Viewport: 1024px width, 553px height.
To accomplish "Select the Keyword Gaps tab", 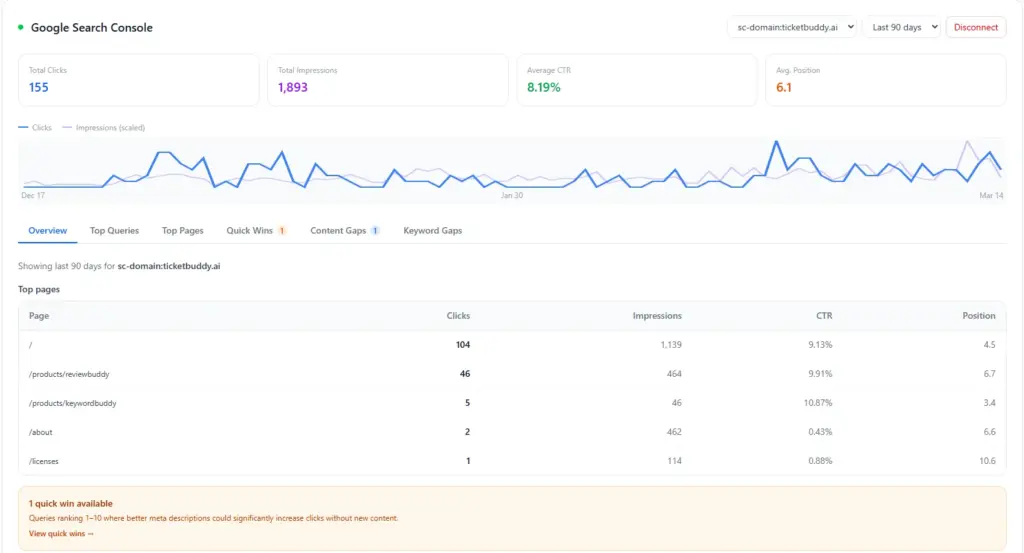I will pos(432,230).
